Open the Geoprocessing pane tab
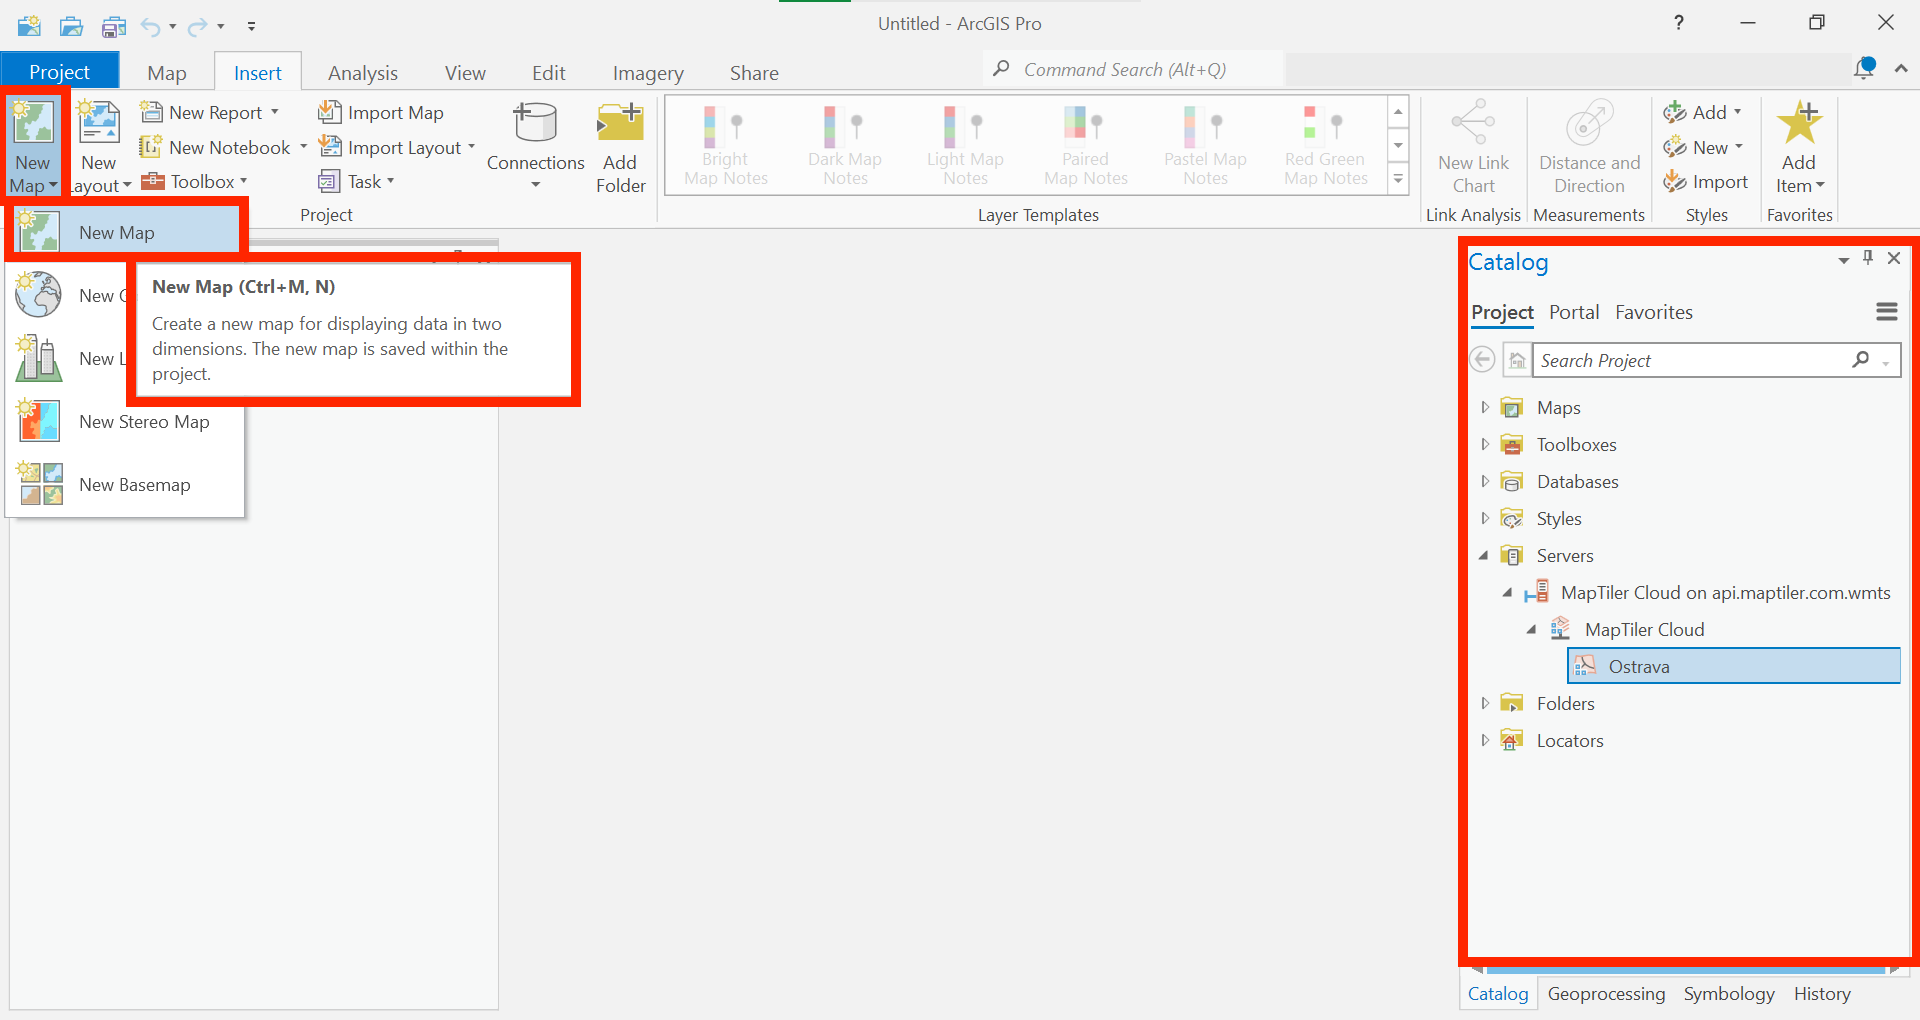Viewport: 1920px width, 1020px height. tap(1606, 994)
